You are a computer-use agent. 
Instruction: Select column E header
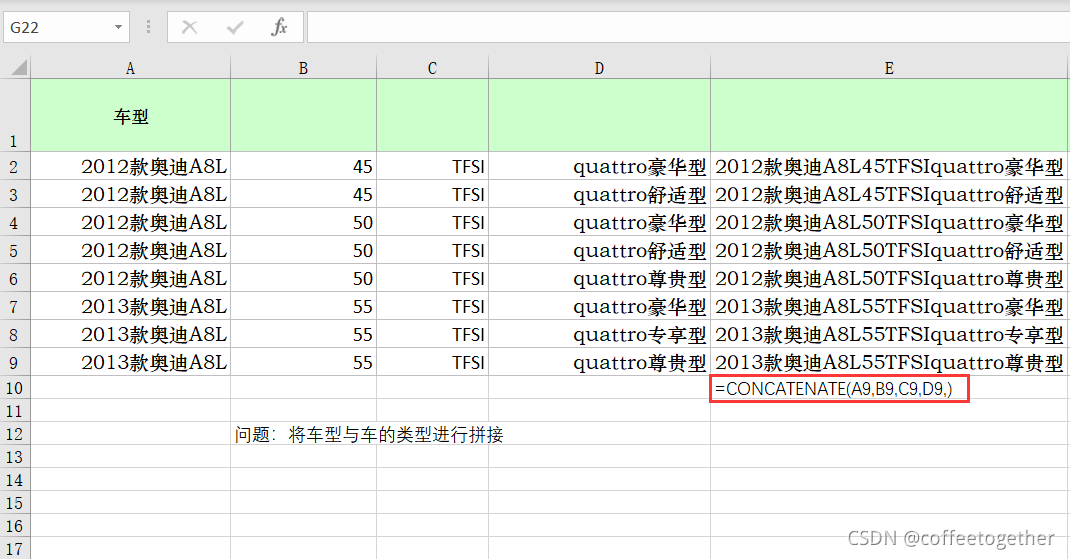[889, 68]
